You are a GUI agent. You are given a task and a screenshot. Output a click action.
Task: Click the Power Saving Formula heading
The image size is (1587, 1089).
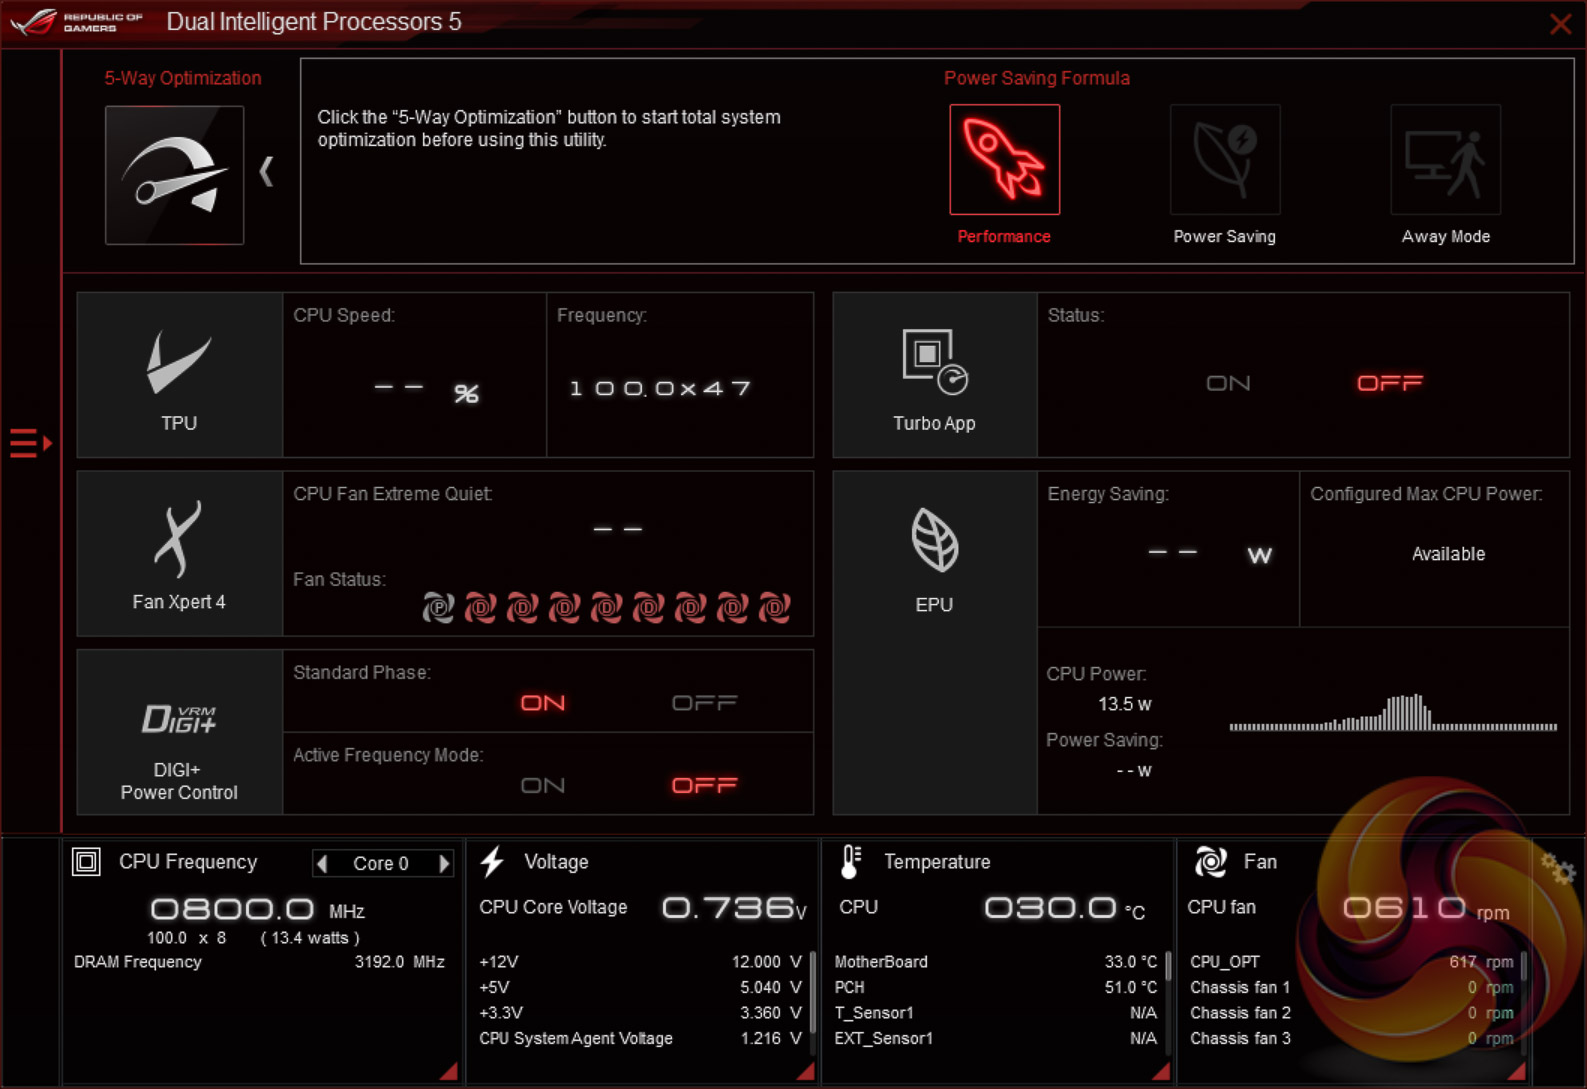pos(1037,78)
